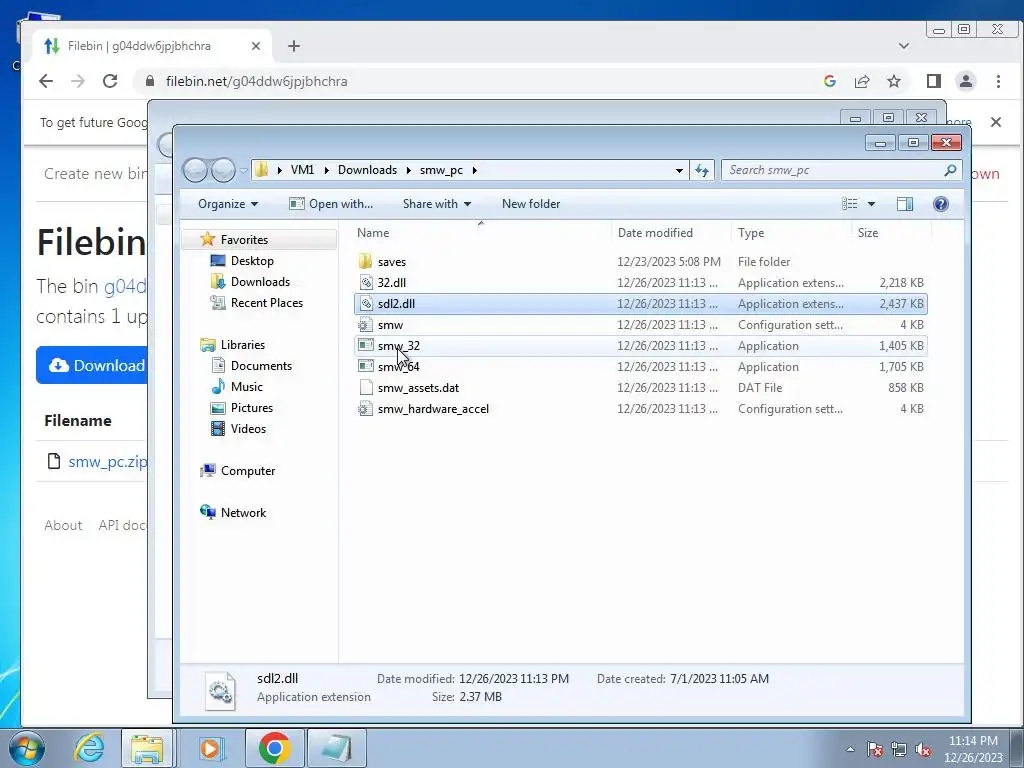The height and width of the screenshot is (768, 1024).
Task: Refresh the smw_pc folder view
Action: pos(702,170)
